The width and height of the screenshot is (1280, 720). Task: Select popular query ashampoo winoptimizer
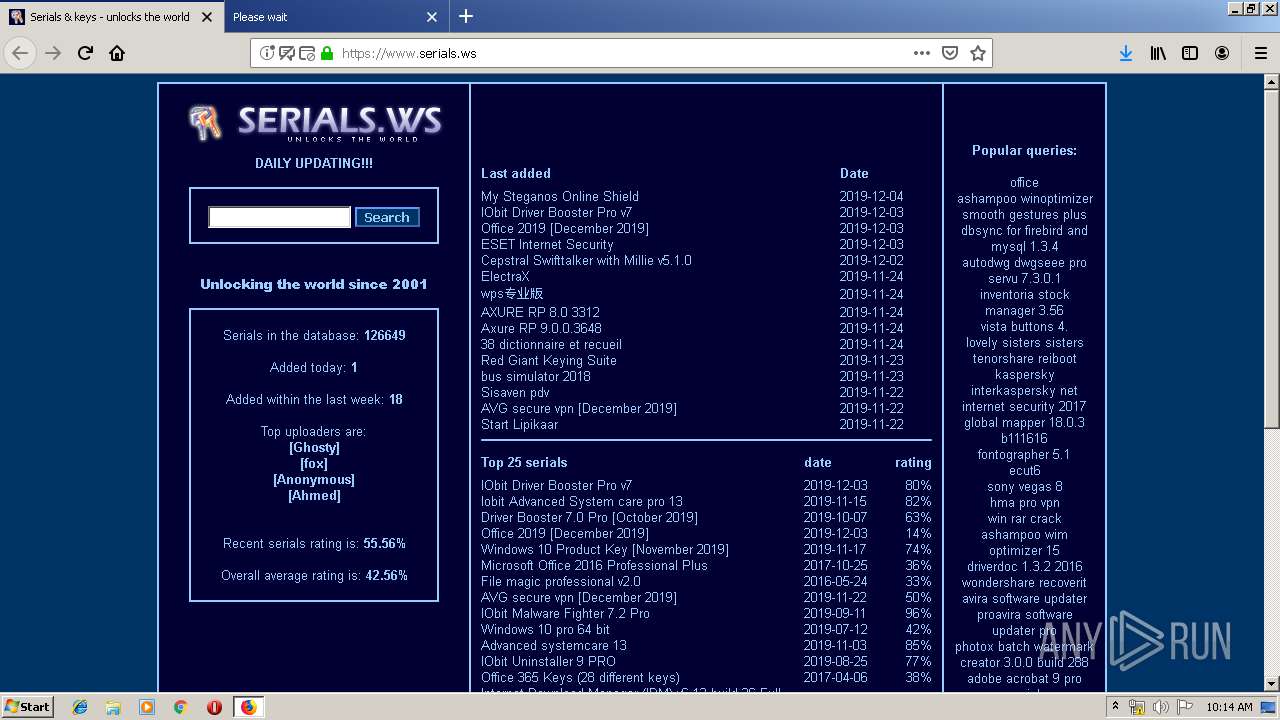[x=1025, y=198]
